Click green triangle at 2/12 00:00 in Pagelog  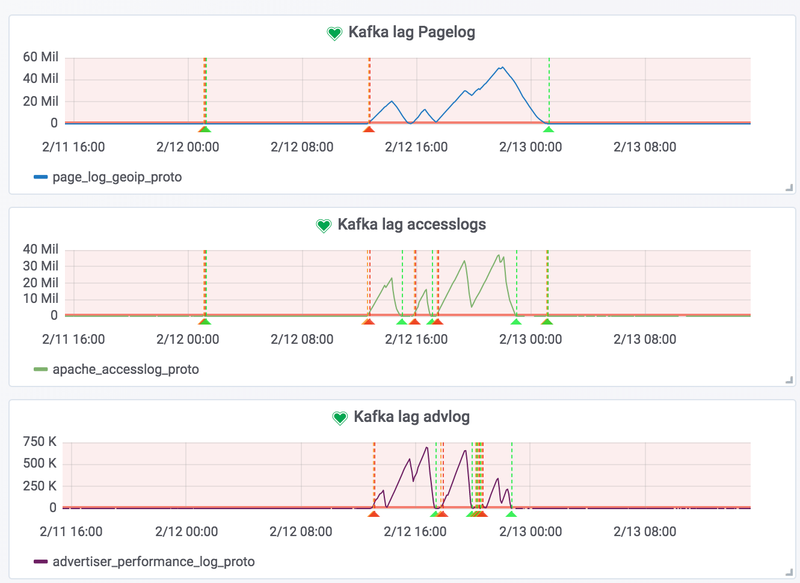tap(204, 129)
